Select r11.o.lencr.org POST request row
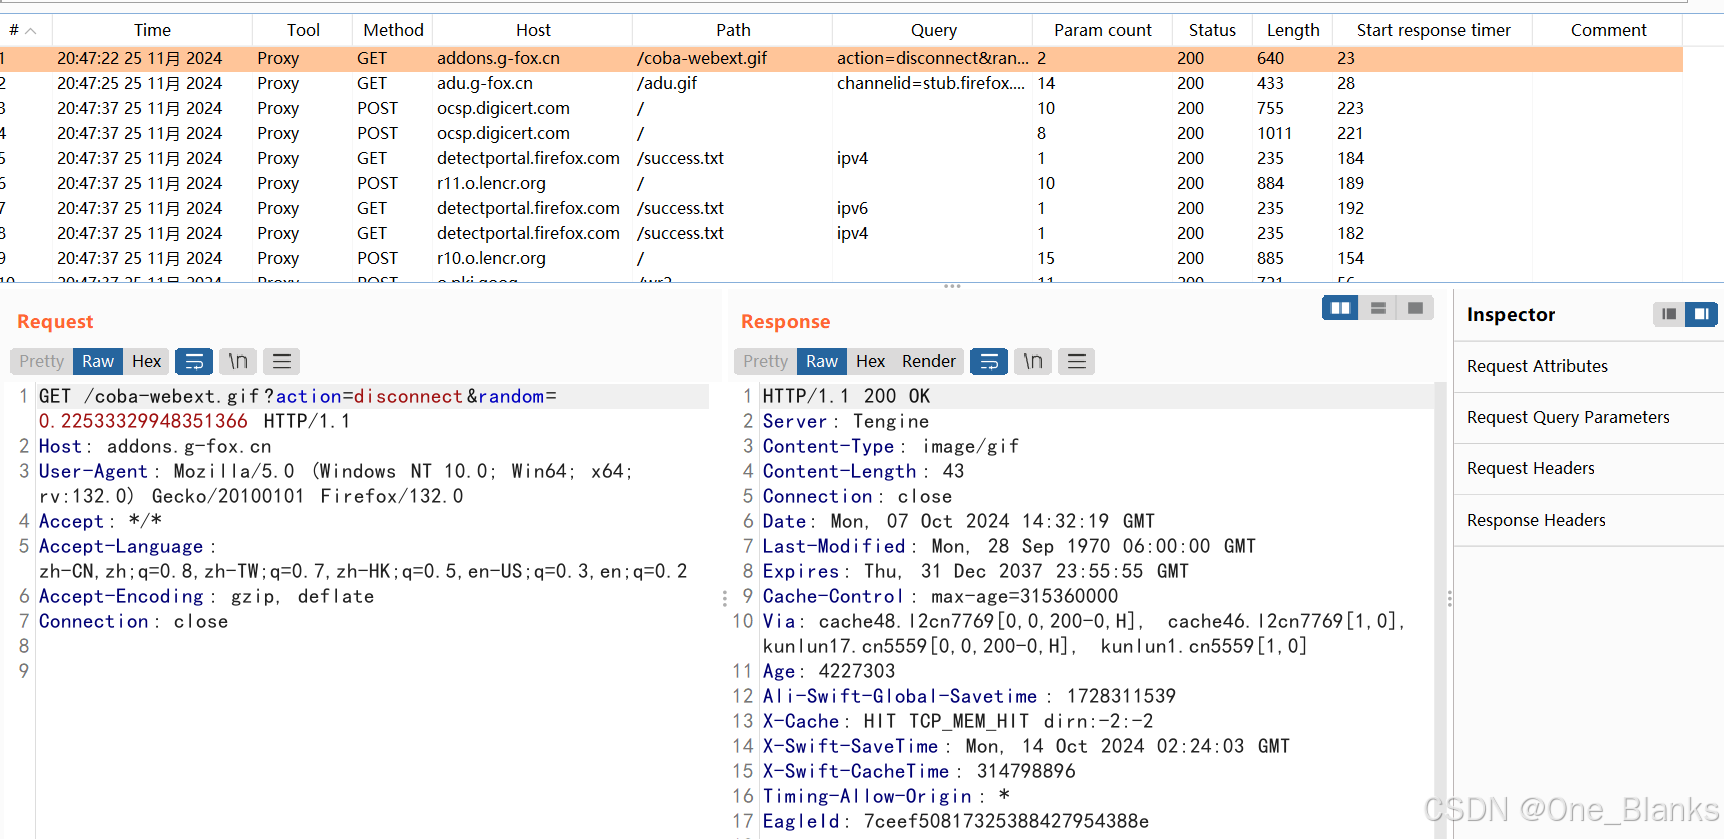Screen dimensions: 1724x839 [x=841, y=183]
